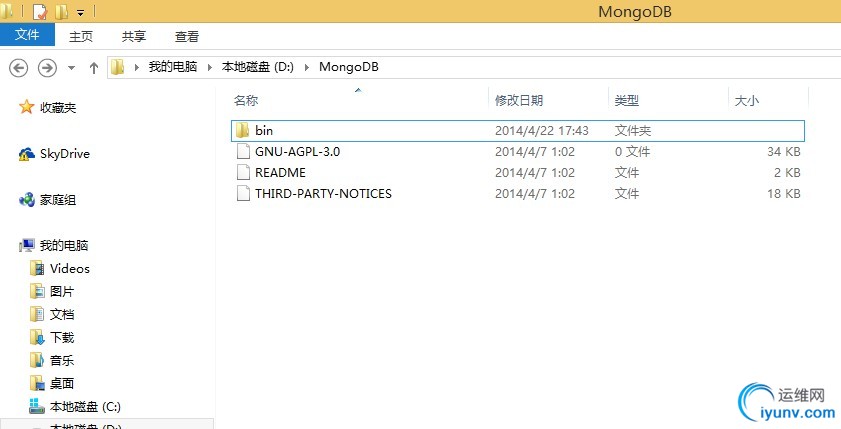Open 收藏夹 in the navigation pane

pyautogui.click(x=58, y=108)
